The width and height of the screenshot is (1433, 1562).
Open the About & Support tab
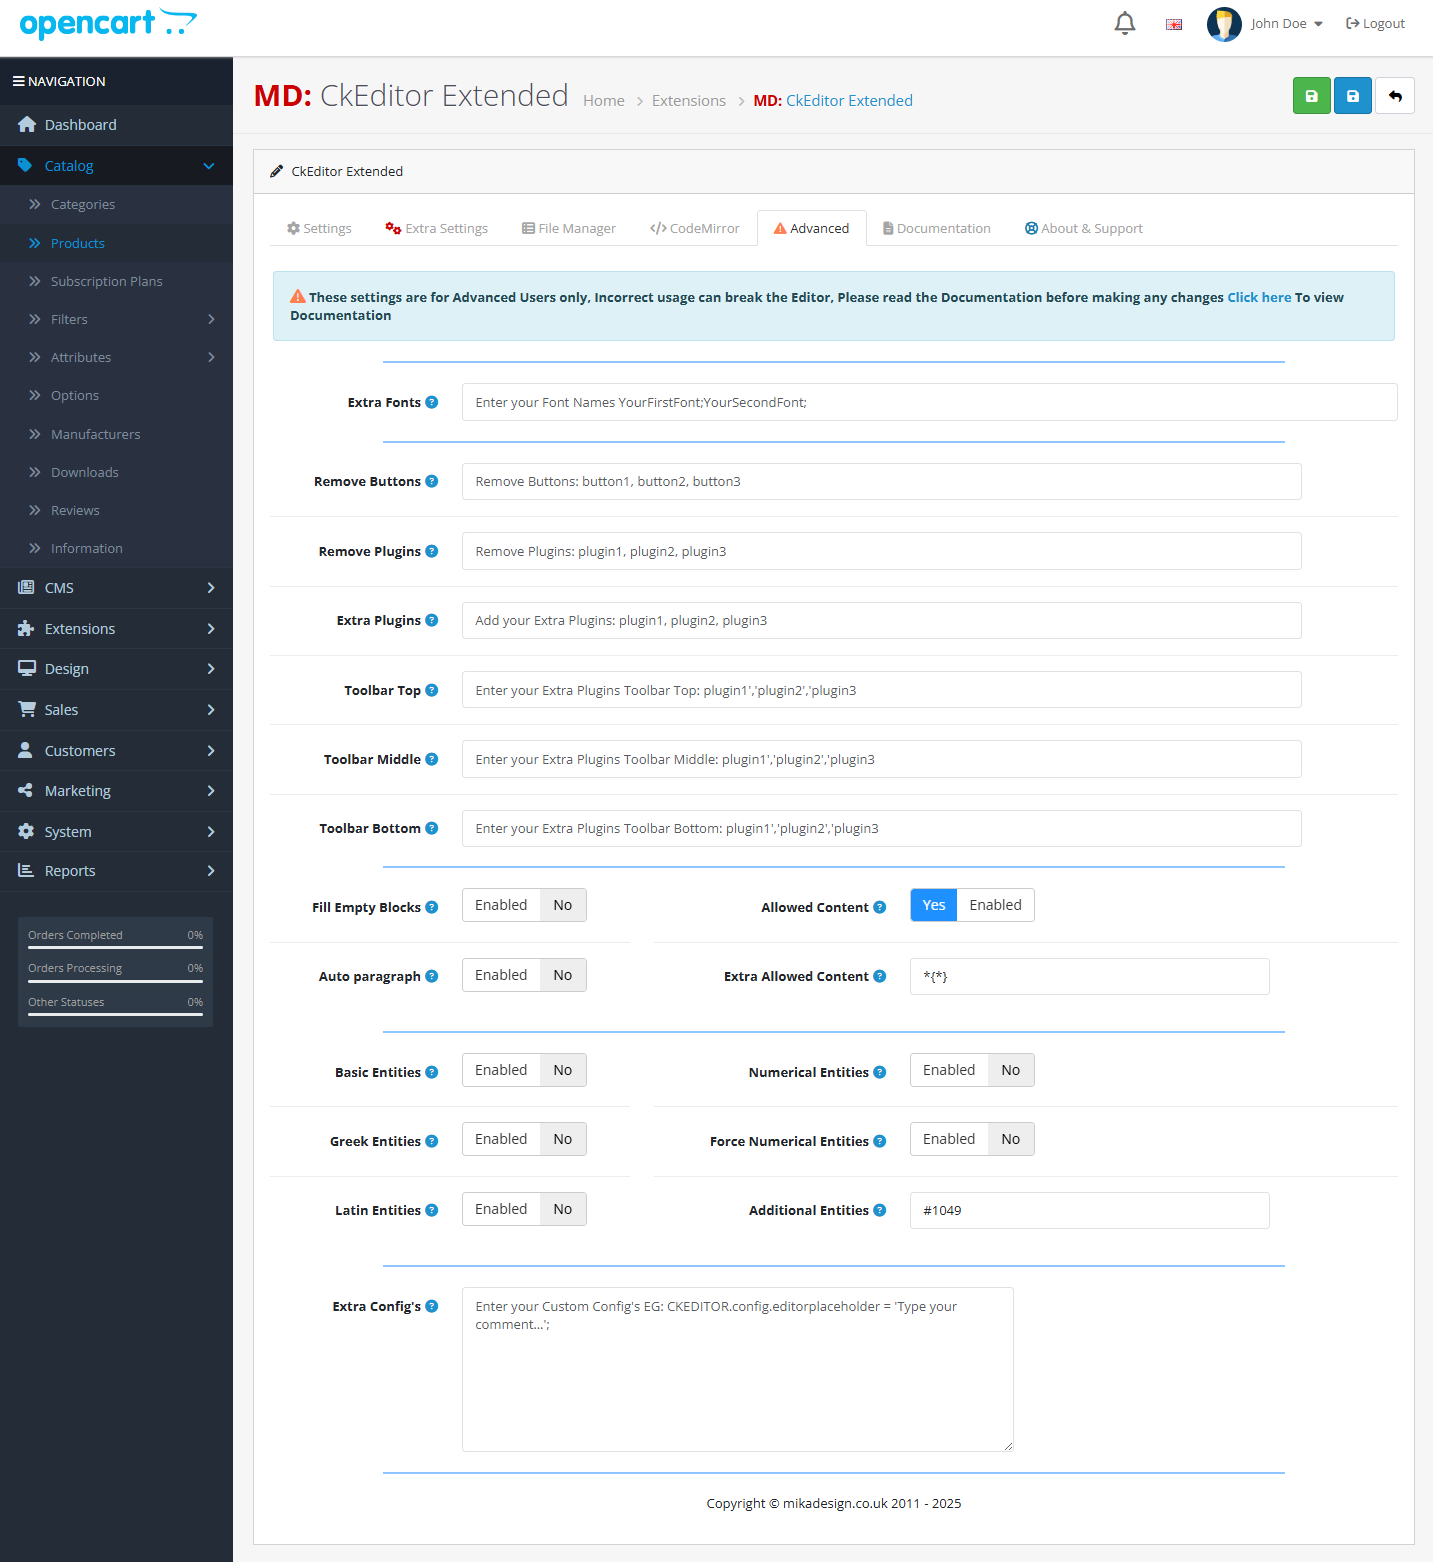1084,228
